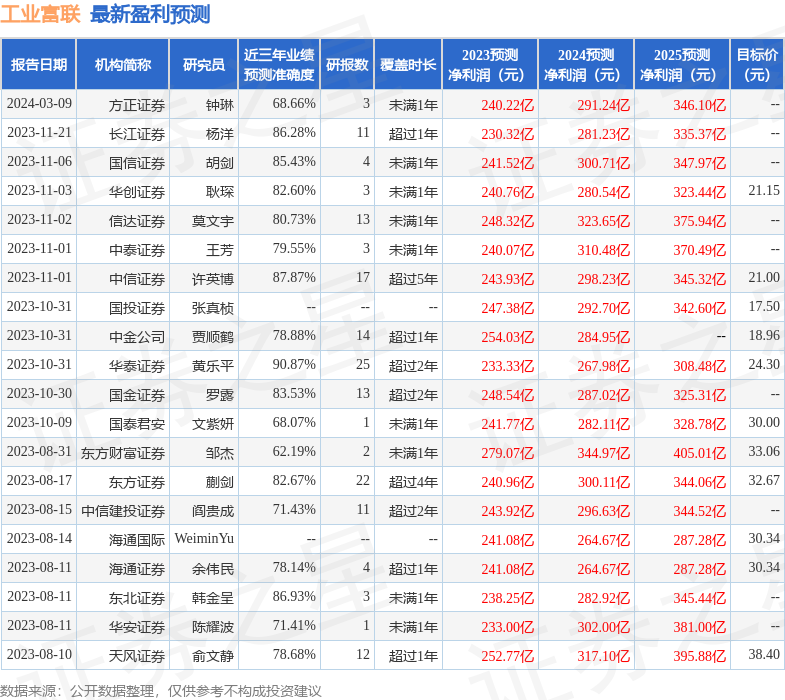Click the 覆盖时长 column header
This screenshot has width=785, height=700.
(408, 65)
